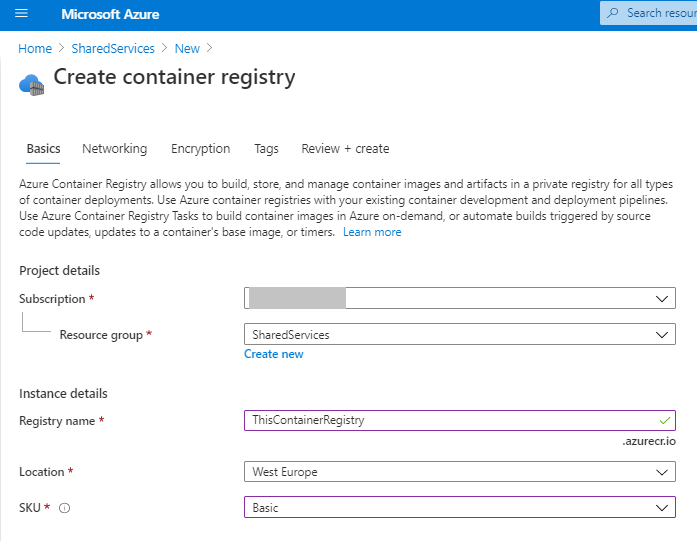Open the Location dropdown
697x541 pixels.
tap(460, 472)
